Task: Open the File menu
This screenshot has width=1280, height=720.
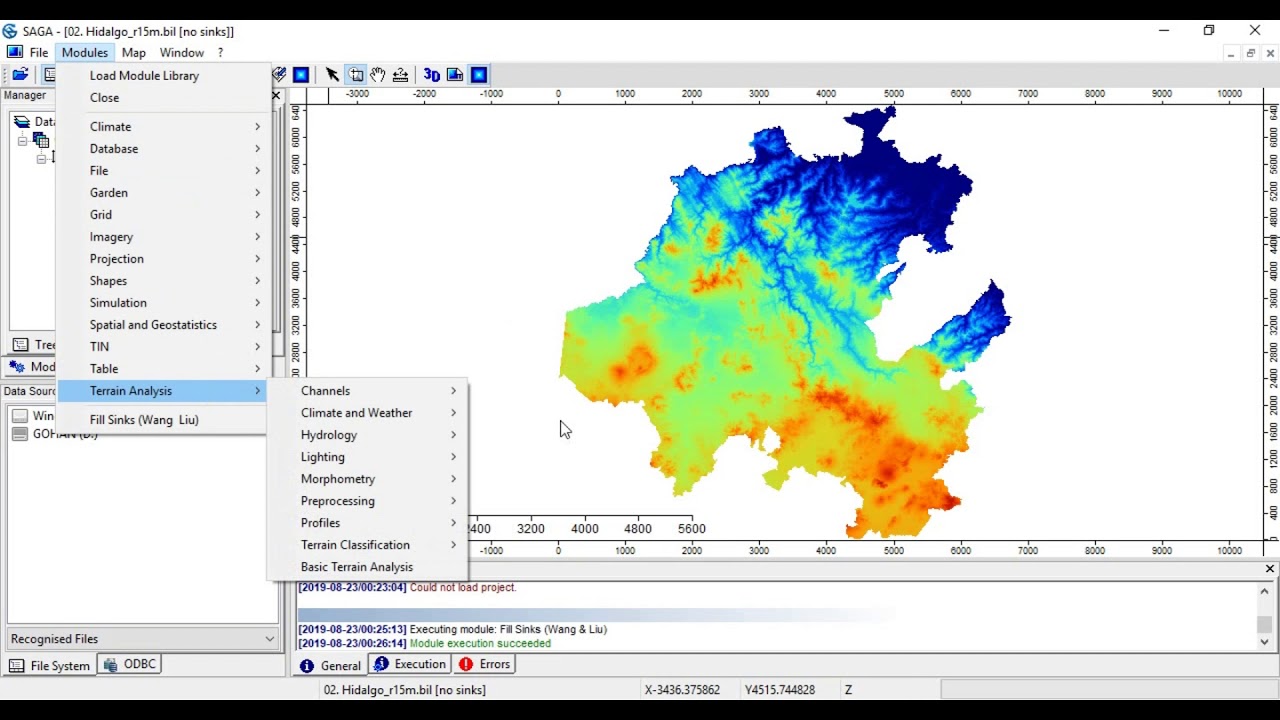Action: (x=39, y=52)
